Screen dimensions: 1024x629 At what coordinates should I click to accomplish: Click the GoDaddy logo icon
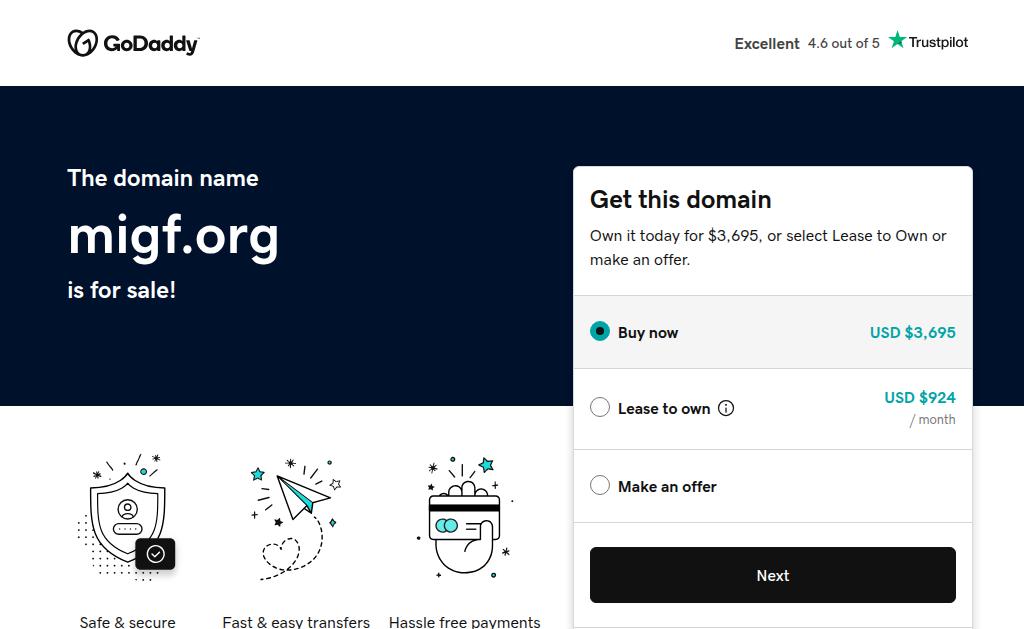(82, 43)
